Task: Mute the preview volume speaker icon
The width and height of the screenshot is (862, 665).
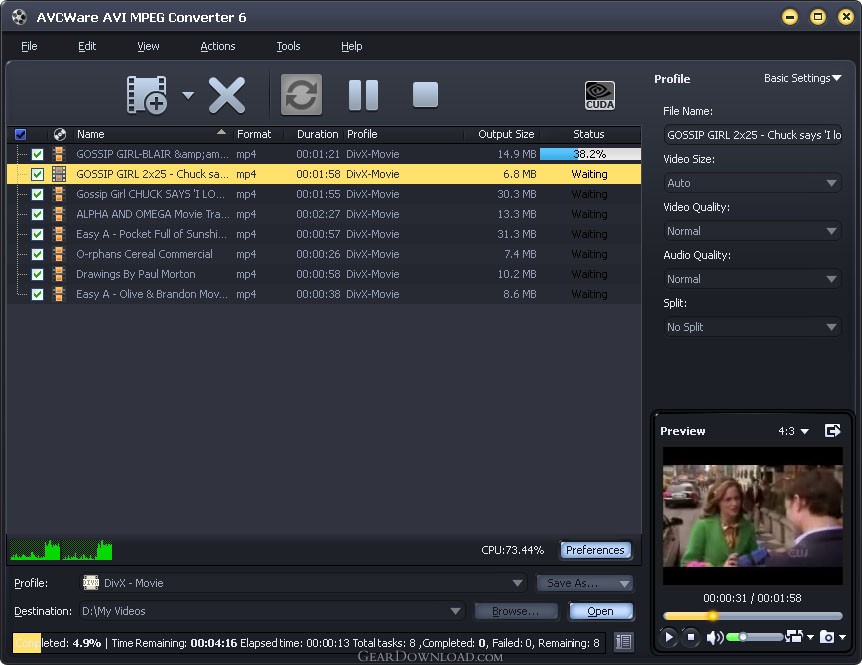Action: 714,637
